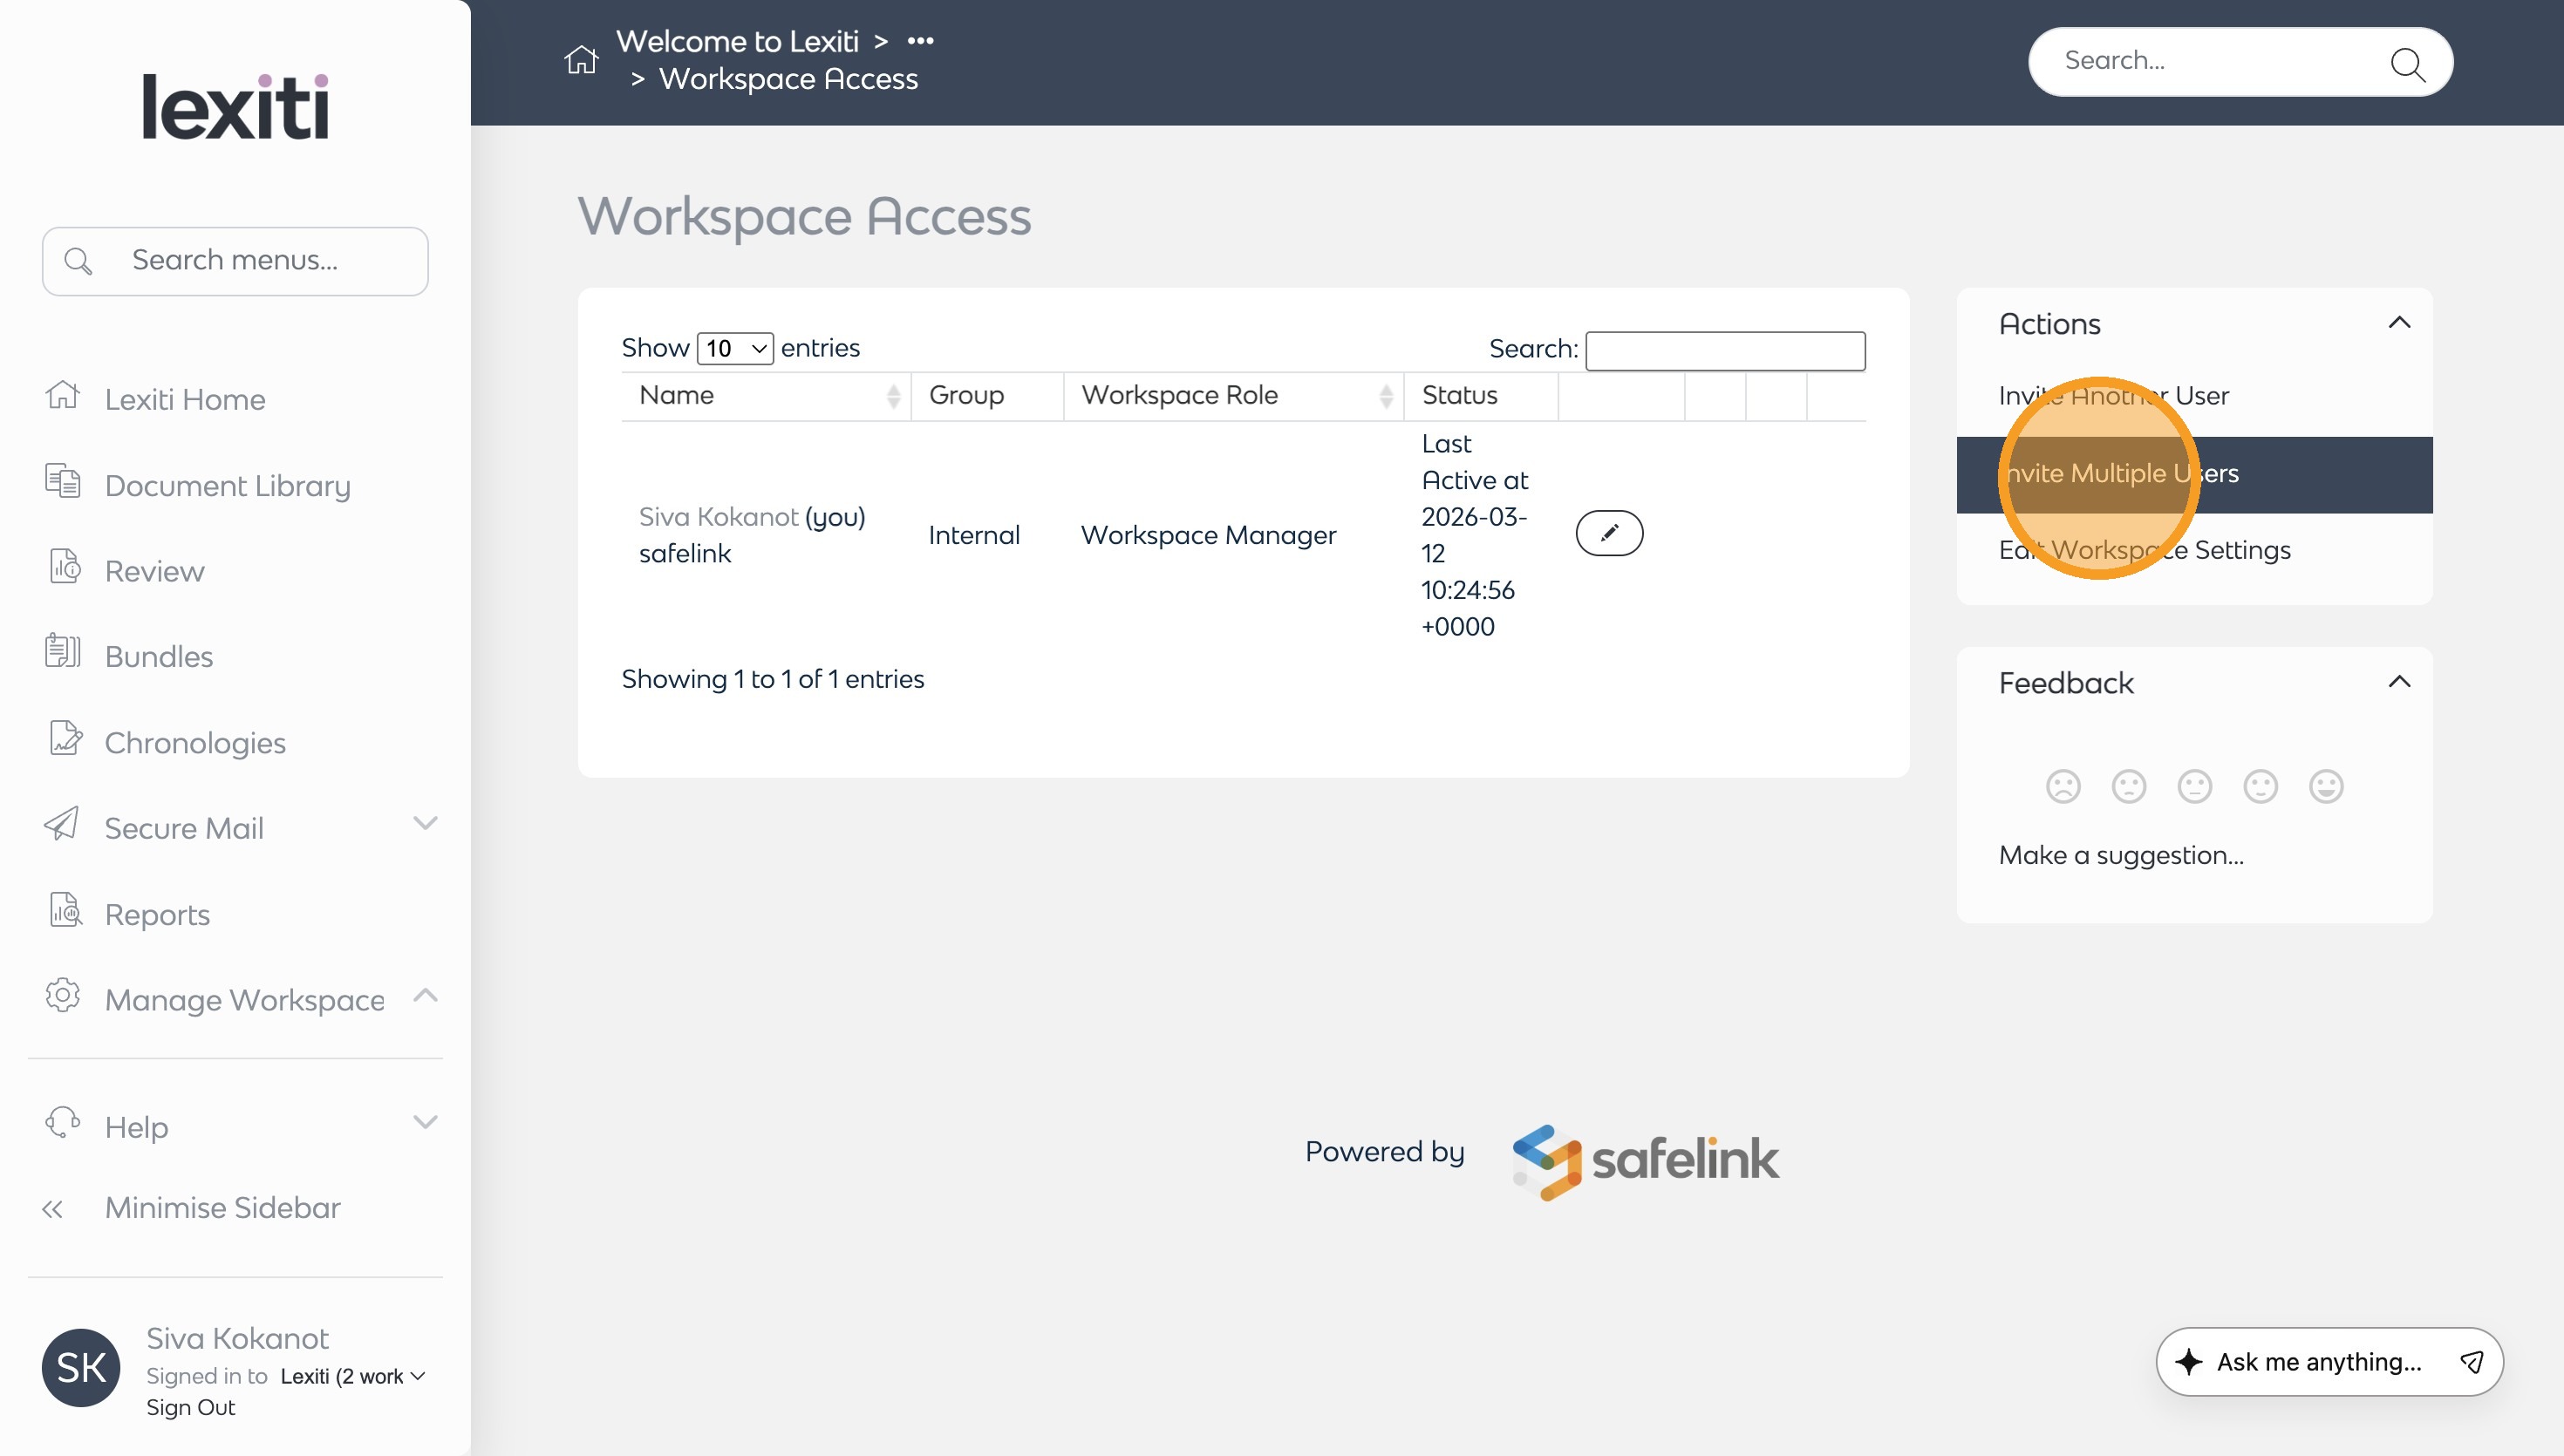The image size is (2564, 1456).
Task: Expand the Secure Mail submenu
Action: coord(425,824)
